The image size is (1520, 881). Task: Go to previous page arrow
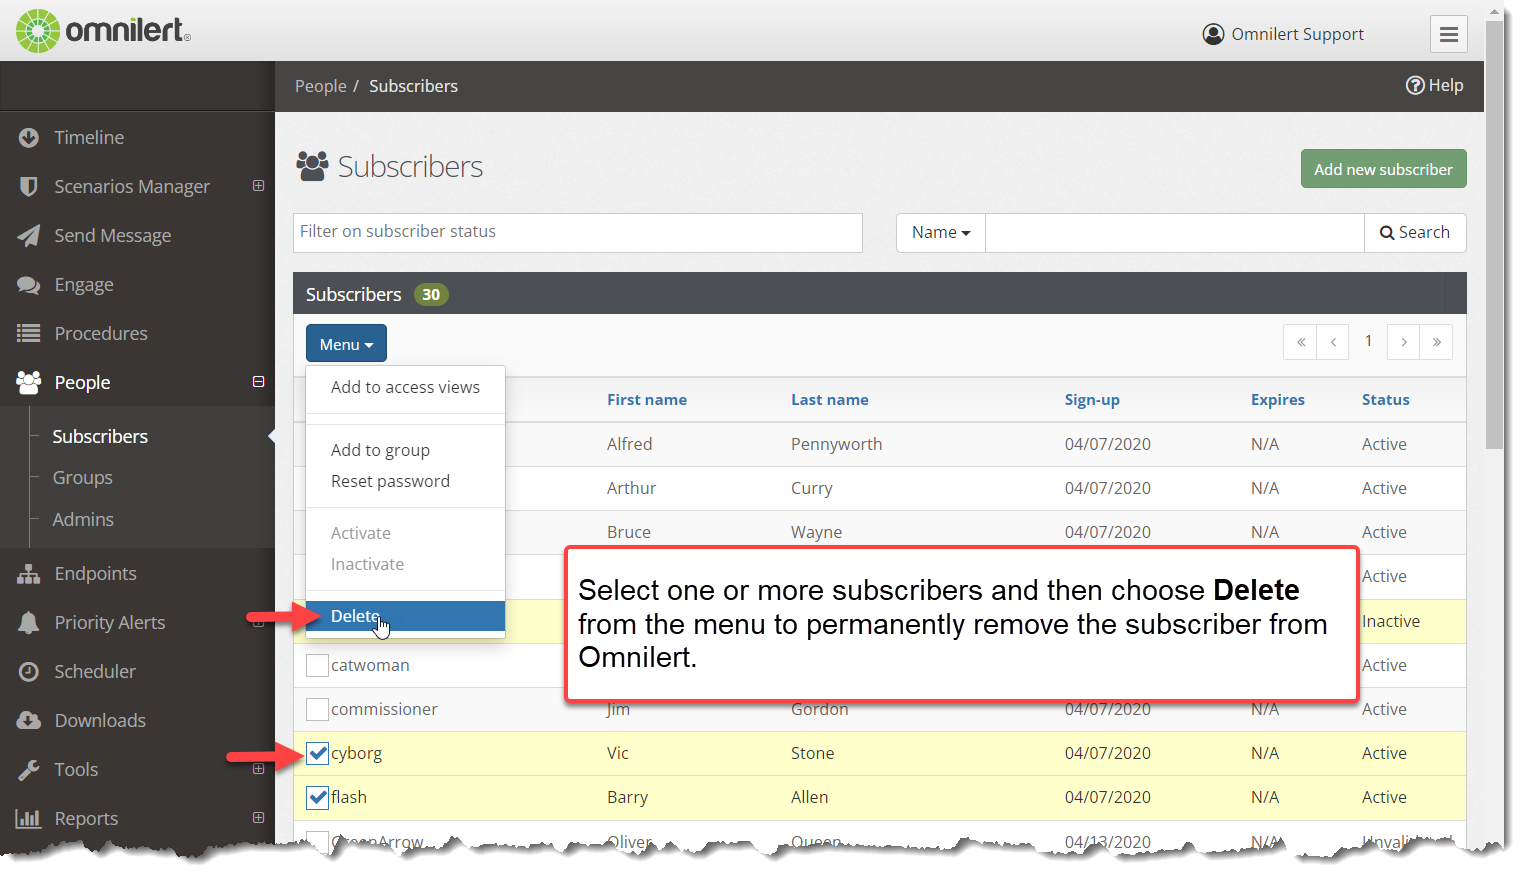coord(1333,342)
